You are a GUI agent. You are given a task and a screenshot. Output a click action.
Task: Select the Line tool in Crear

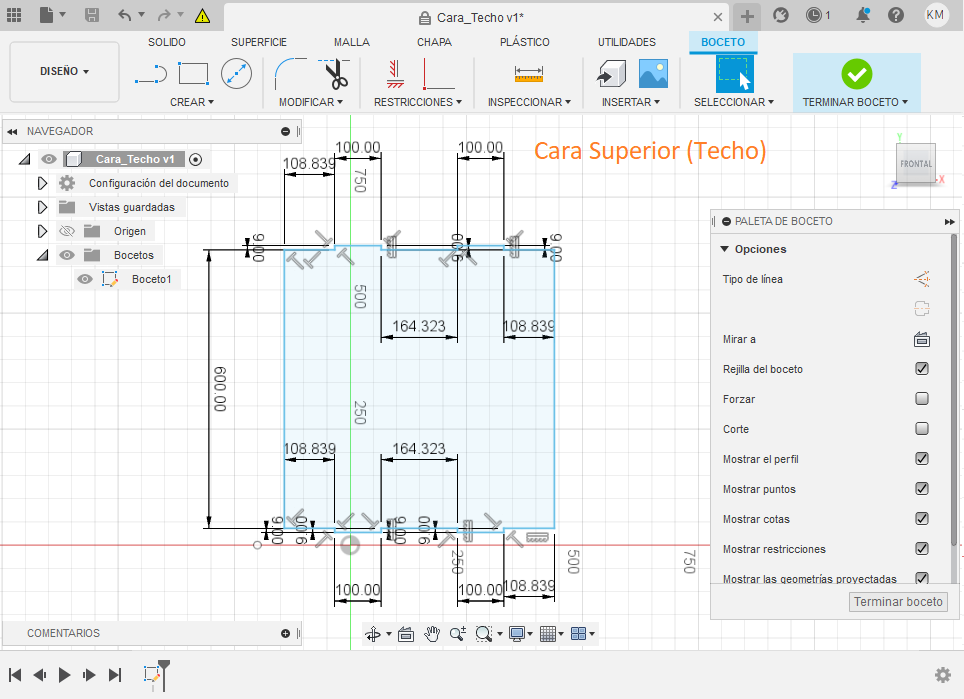[x=151, y=73]
